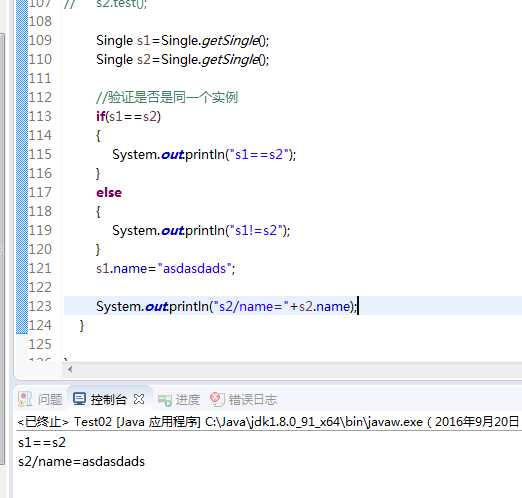Screen dimensions: 522x498
Task: Click the closing brace on line 124
Action: pyautogui.click(x=82, y=326)
